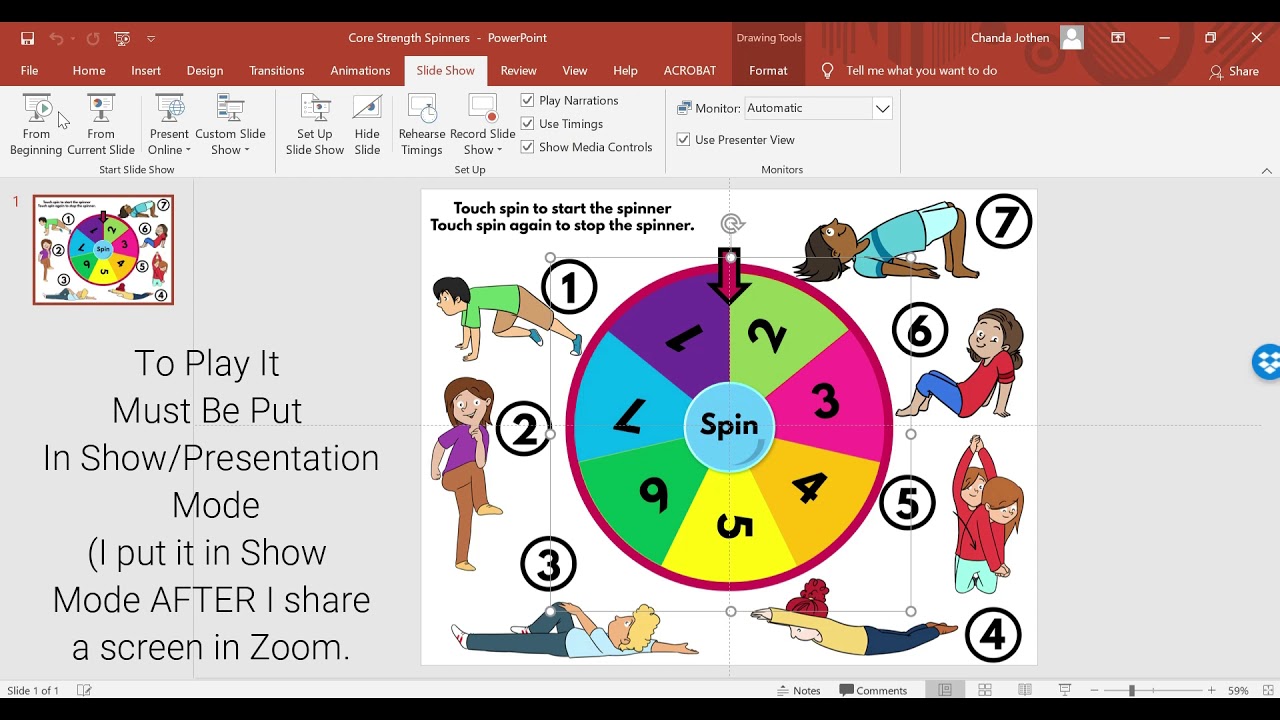This screenshot has width=1280, height=720.
Task: Toggle the Use Timings checkbox
Action: tap(528, 124)
